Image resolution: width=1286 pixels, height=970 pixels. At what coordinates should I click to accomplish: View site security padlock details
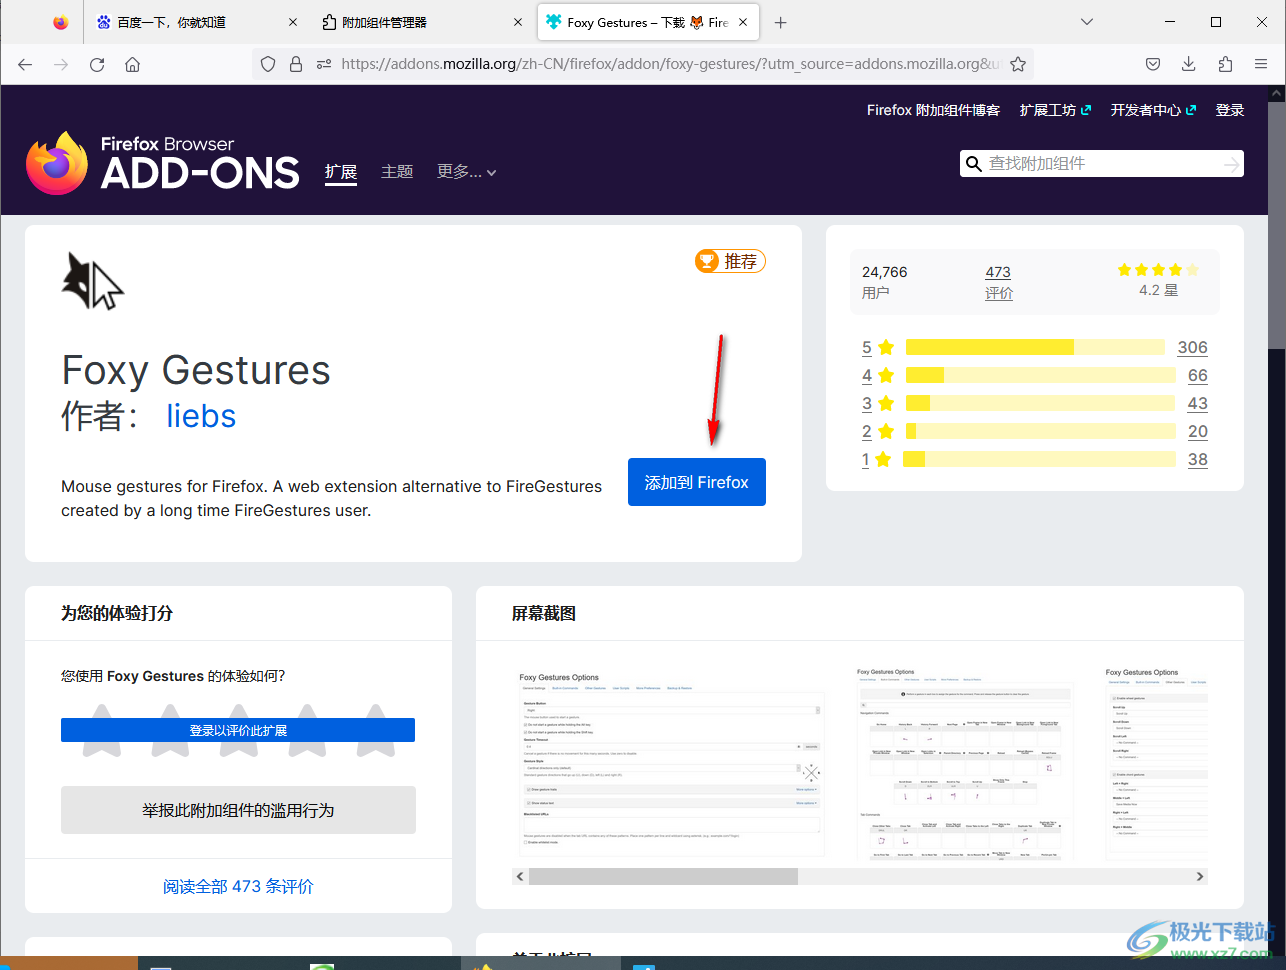pos(296,64)
